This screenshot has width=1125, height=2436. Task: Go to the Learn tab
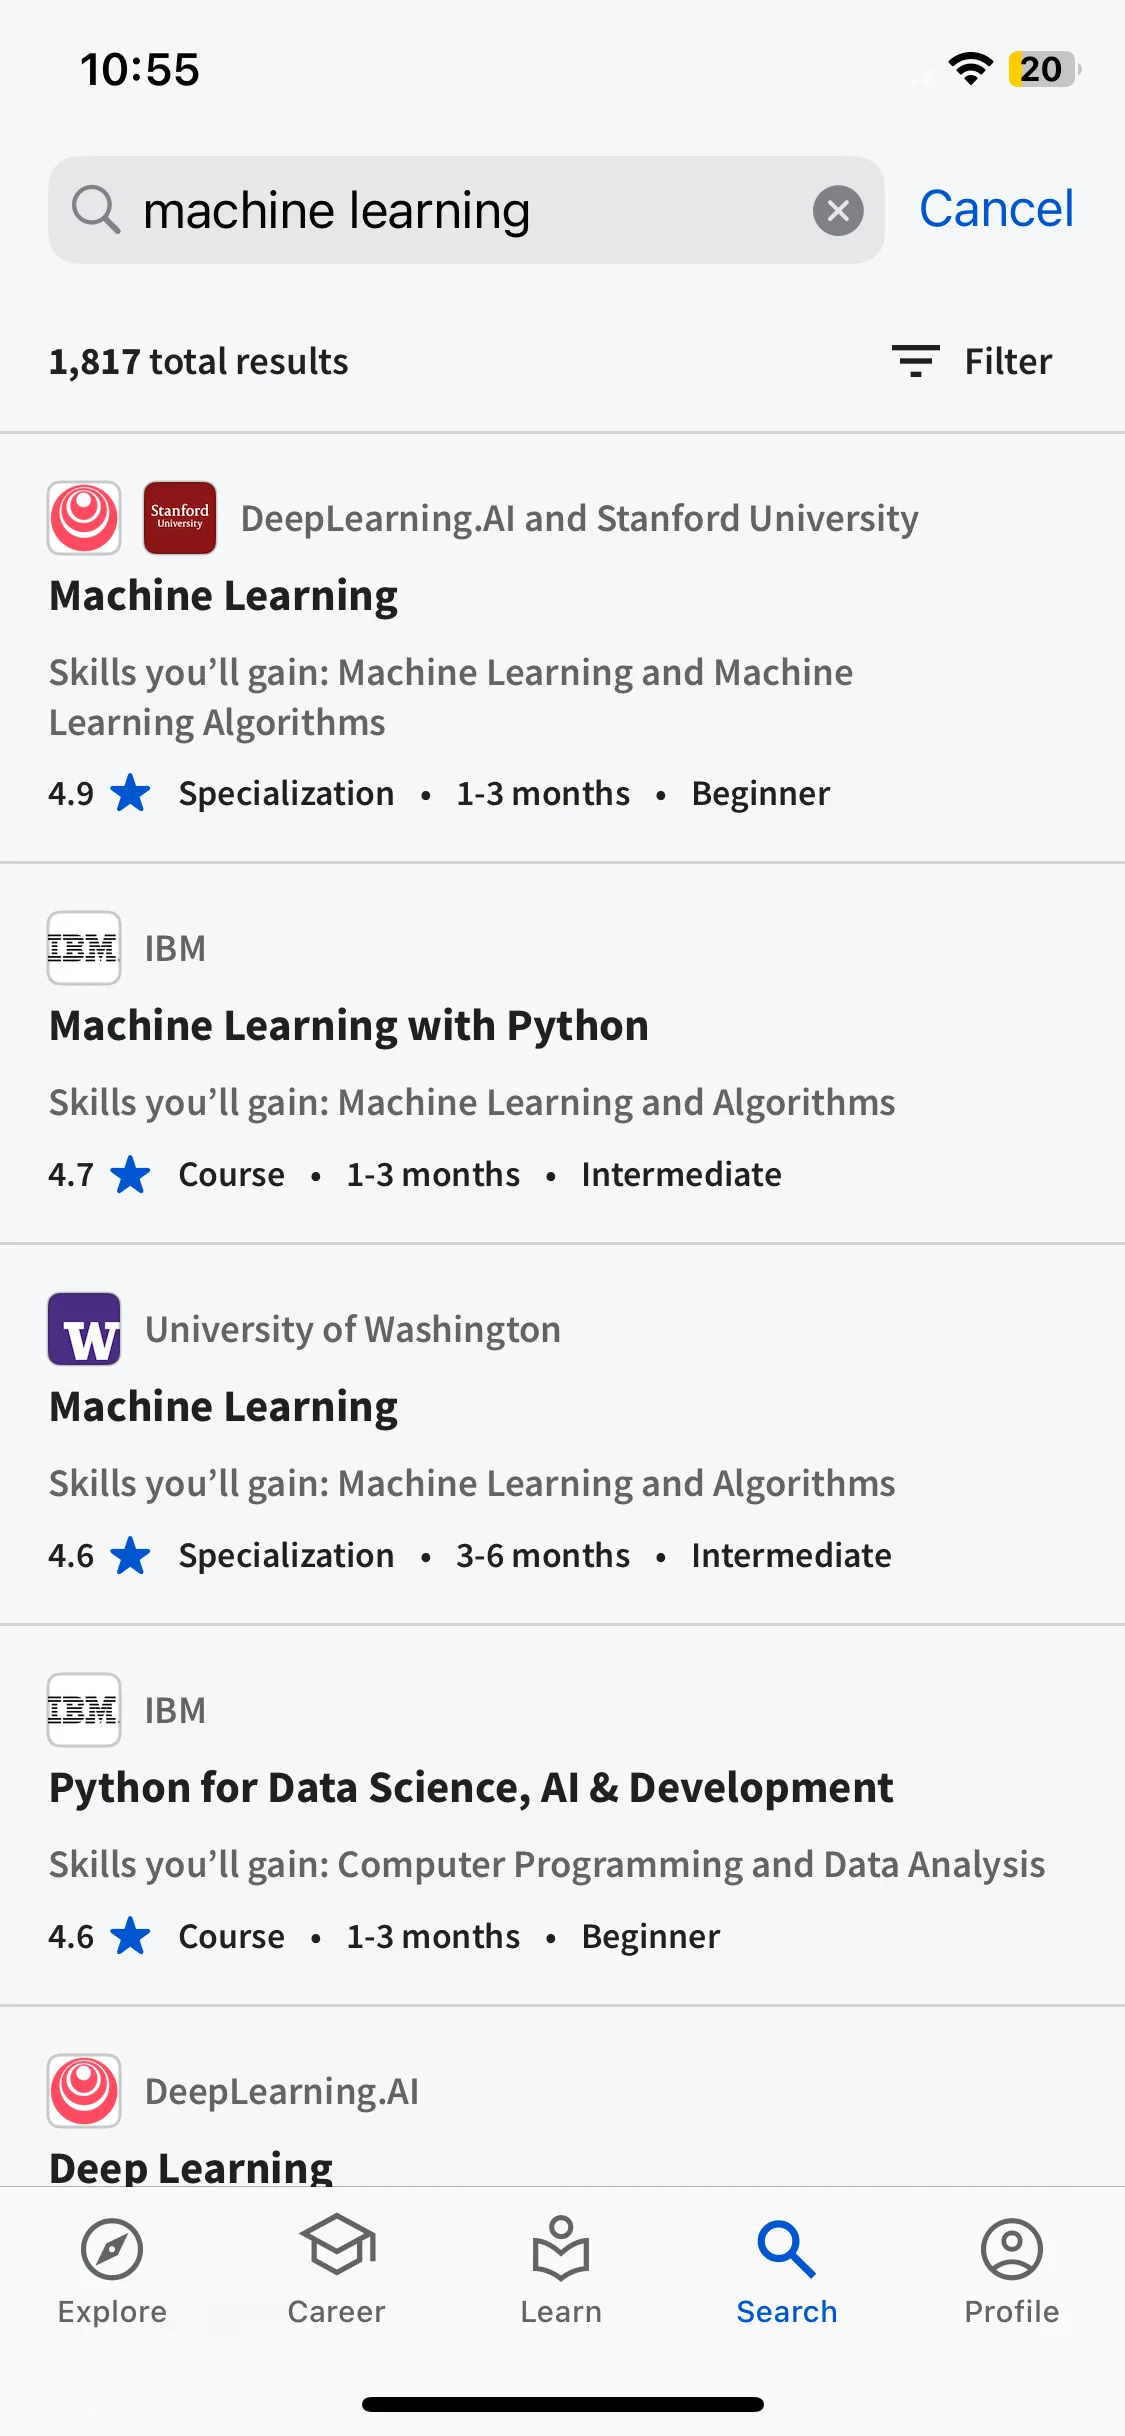tap(561, 2271)
